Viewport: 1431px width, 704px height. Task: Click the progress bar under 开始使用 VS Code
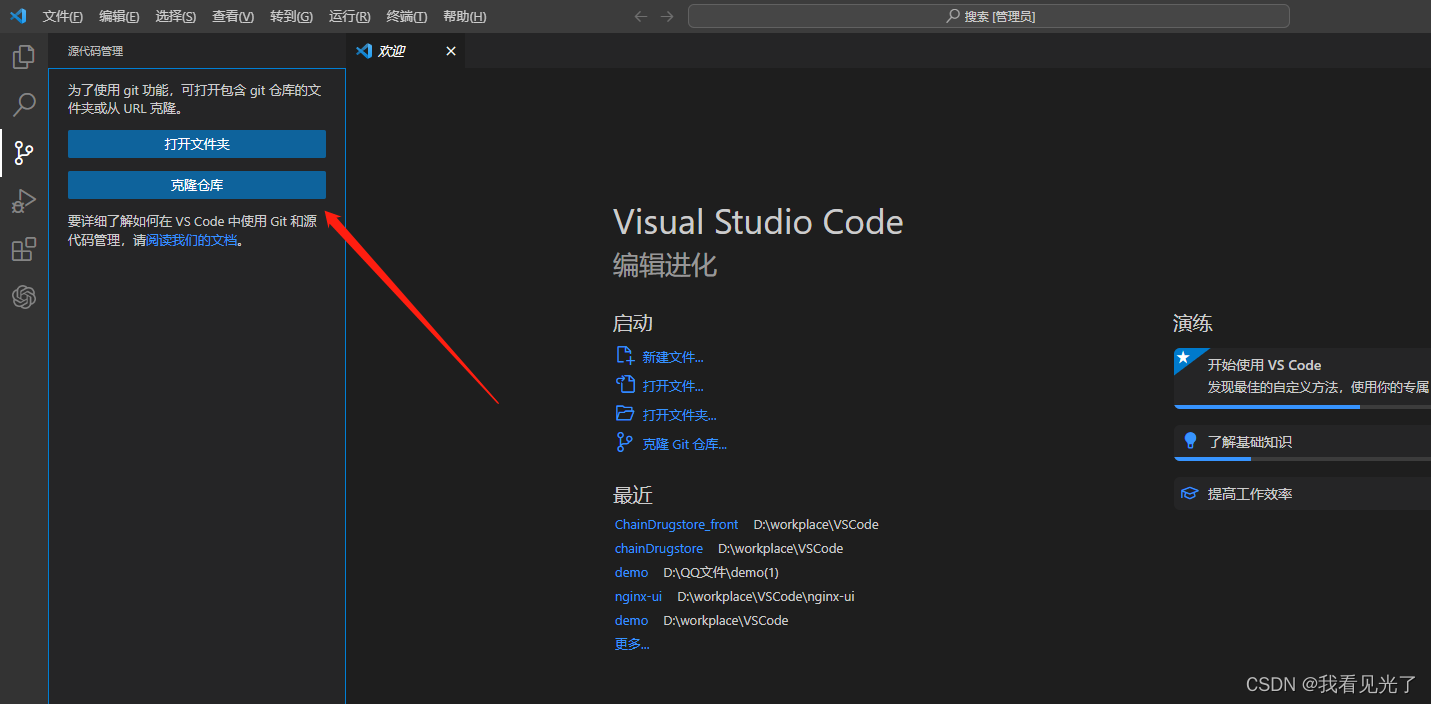click(x=1302, y=407)
